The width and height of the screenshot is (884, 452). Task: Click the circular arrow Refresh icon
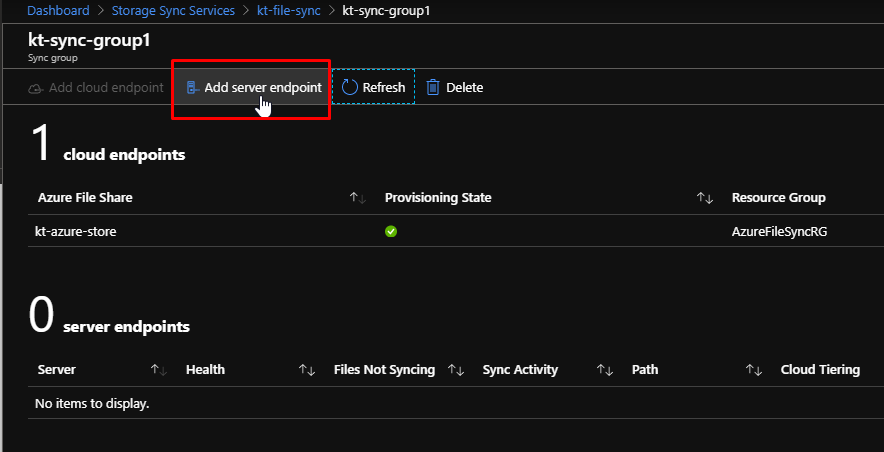coord(350,87)
